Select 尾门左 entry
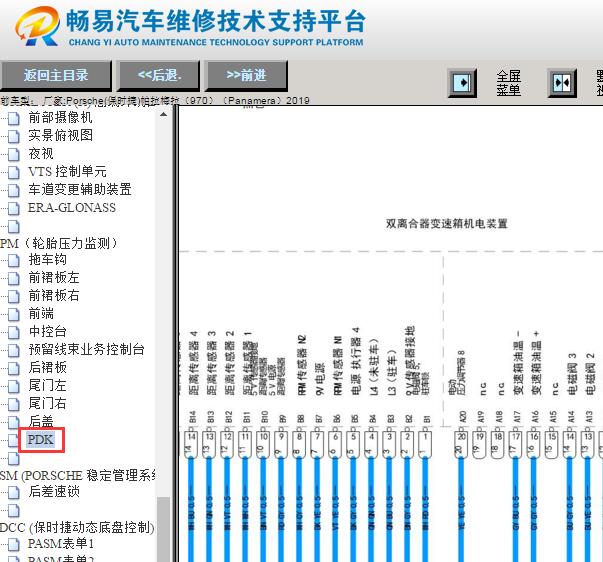 (47, 385)
